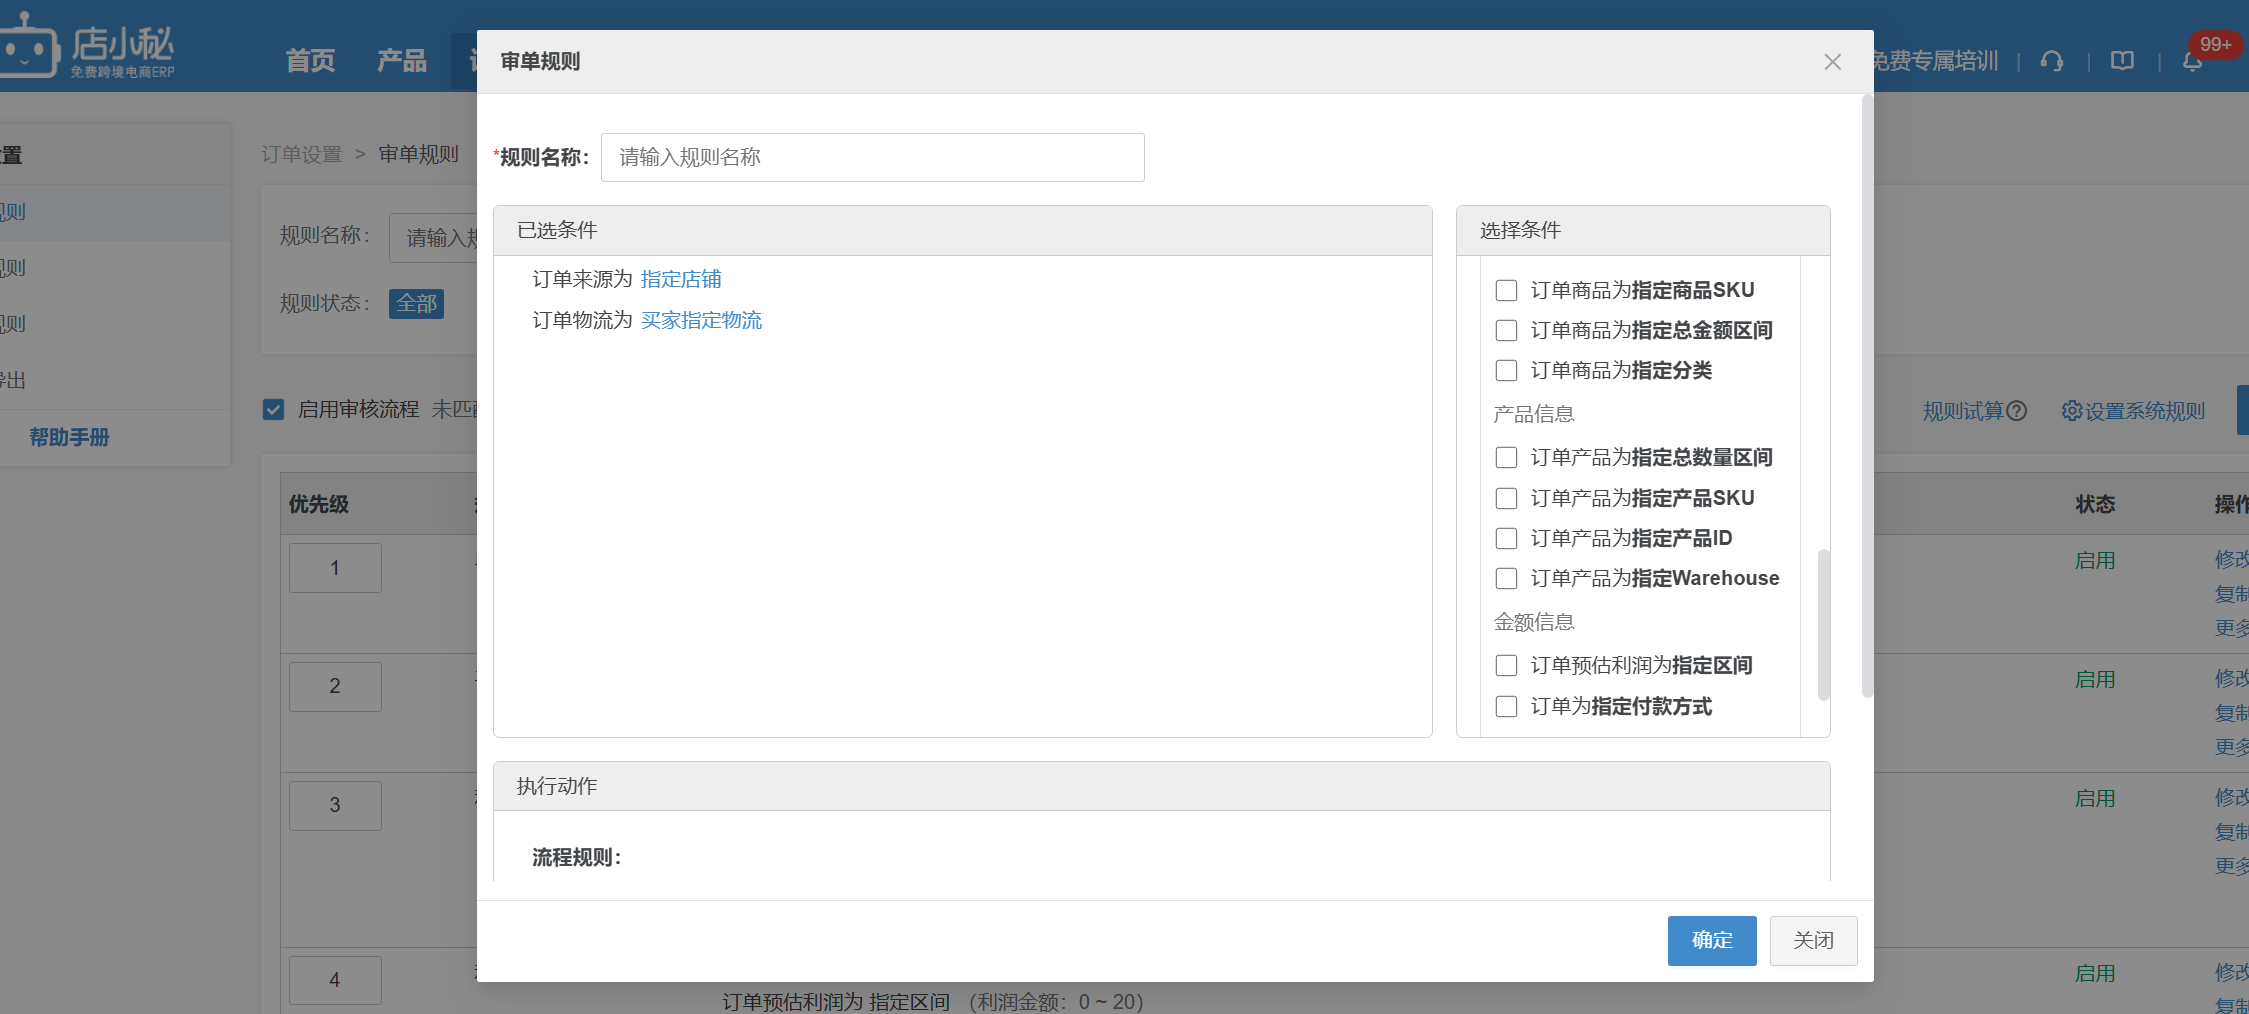The image size is (2249, 1014).
Task: Click the 确定 button
Action: coord(1712,940)
